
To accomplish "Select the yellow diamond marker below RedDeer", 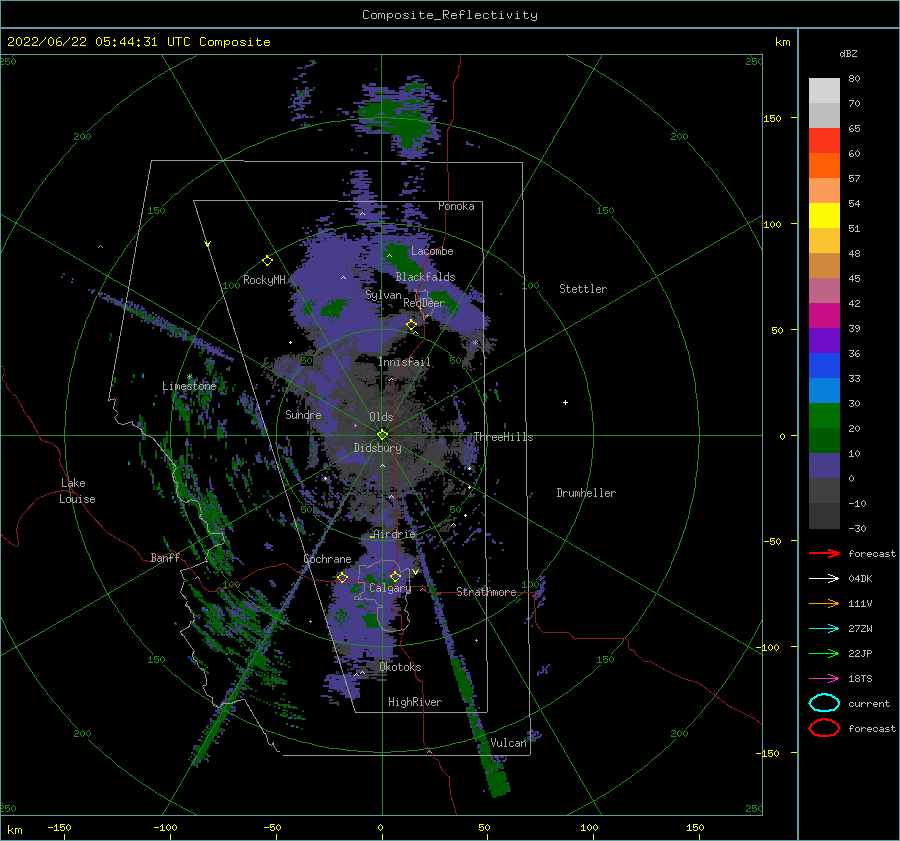I will (412, 325).
